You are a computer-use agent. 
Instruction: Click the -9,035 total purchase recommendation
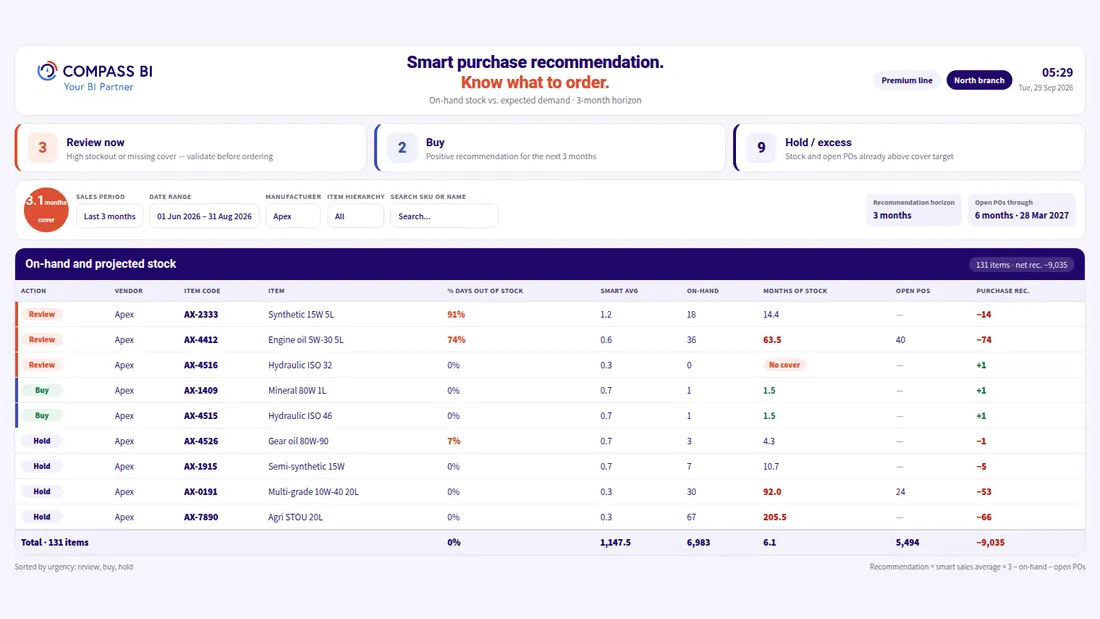(991, 543)
